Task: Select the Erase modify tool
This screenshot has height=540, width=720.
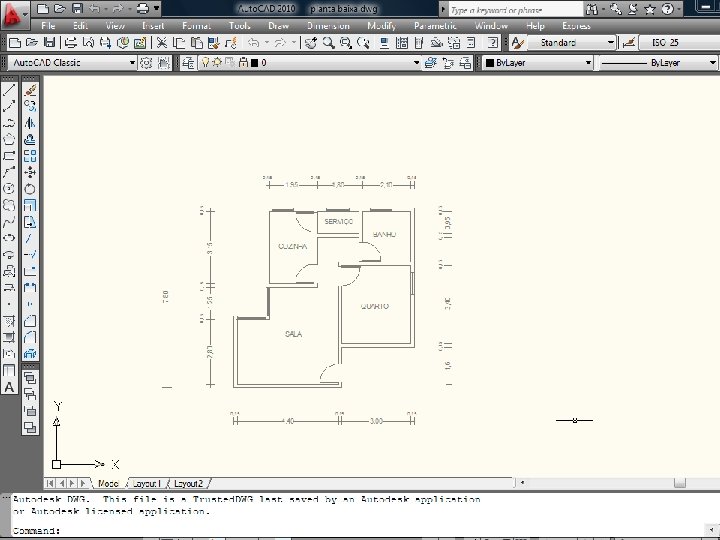Action: [x=30, y=90]
